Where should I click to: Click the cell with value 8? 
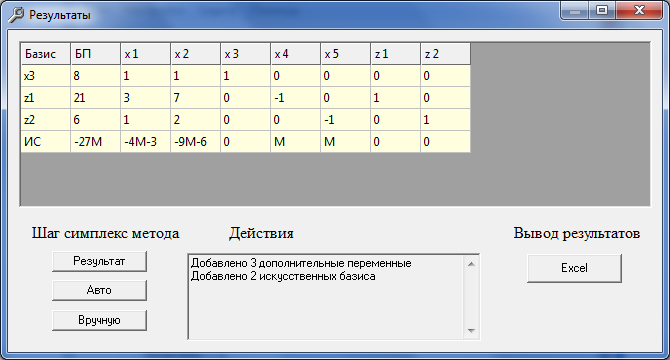95,76
